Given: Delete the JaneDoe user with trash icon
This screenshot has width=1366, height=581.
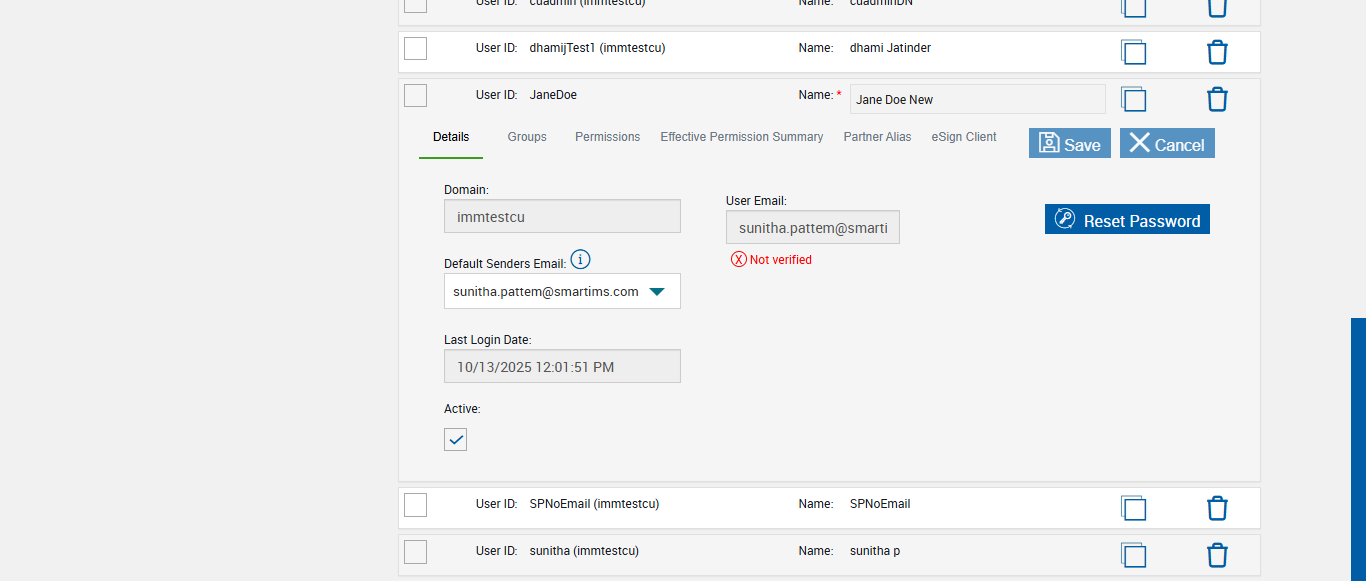Looking at the screenshot, I should click(1217, 99).
